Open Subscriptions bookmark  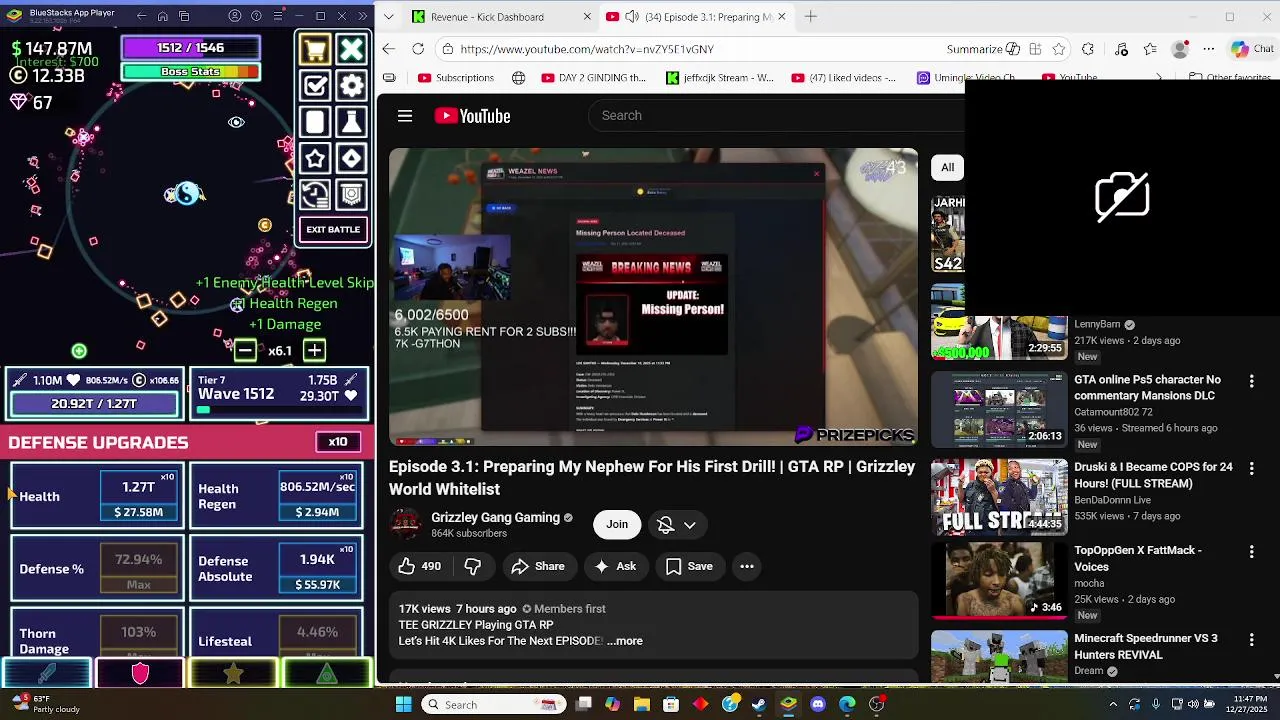pos(456,78)
